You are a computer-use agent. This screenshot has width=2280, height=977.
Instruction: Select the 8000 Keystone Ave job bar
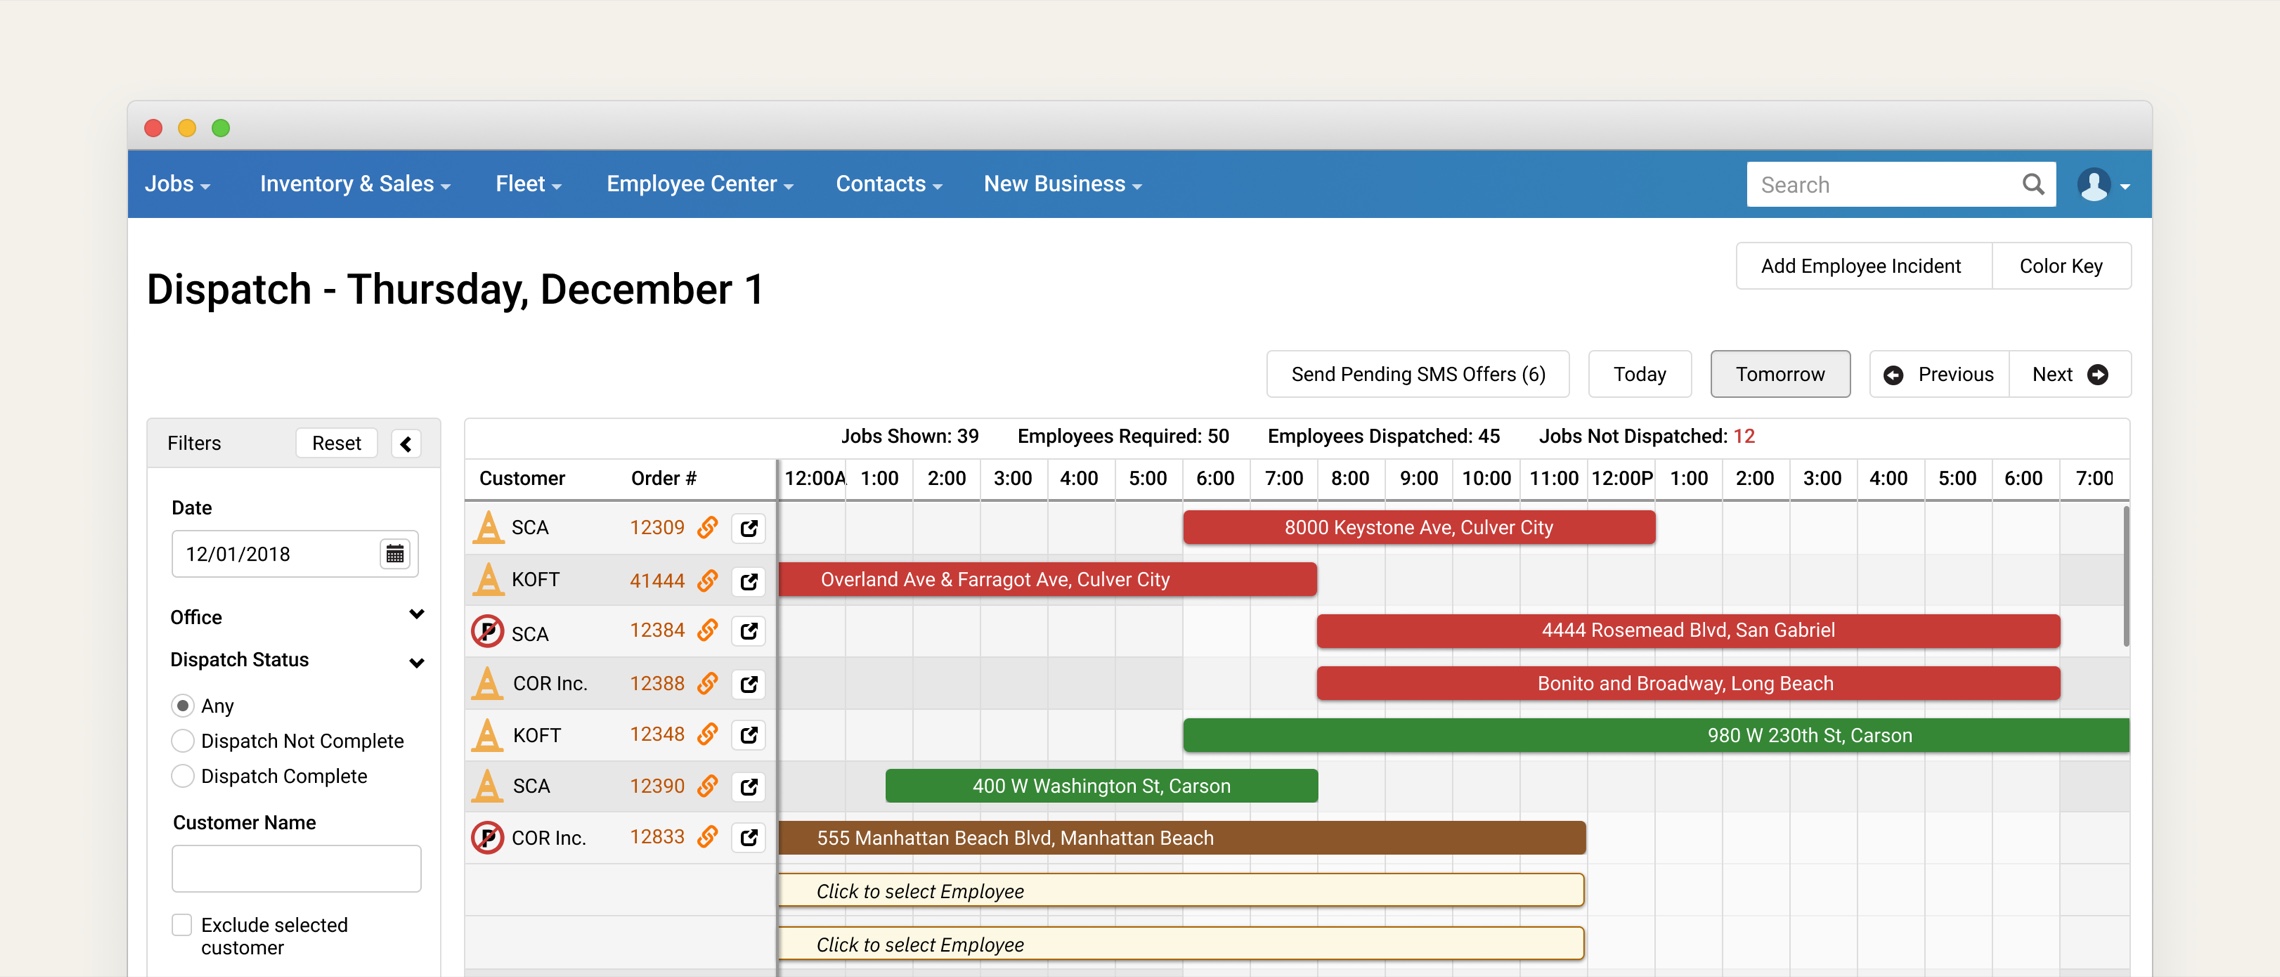pyautogui.click(x=1419, y=527)
